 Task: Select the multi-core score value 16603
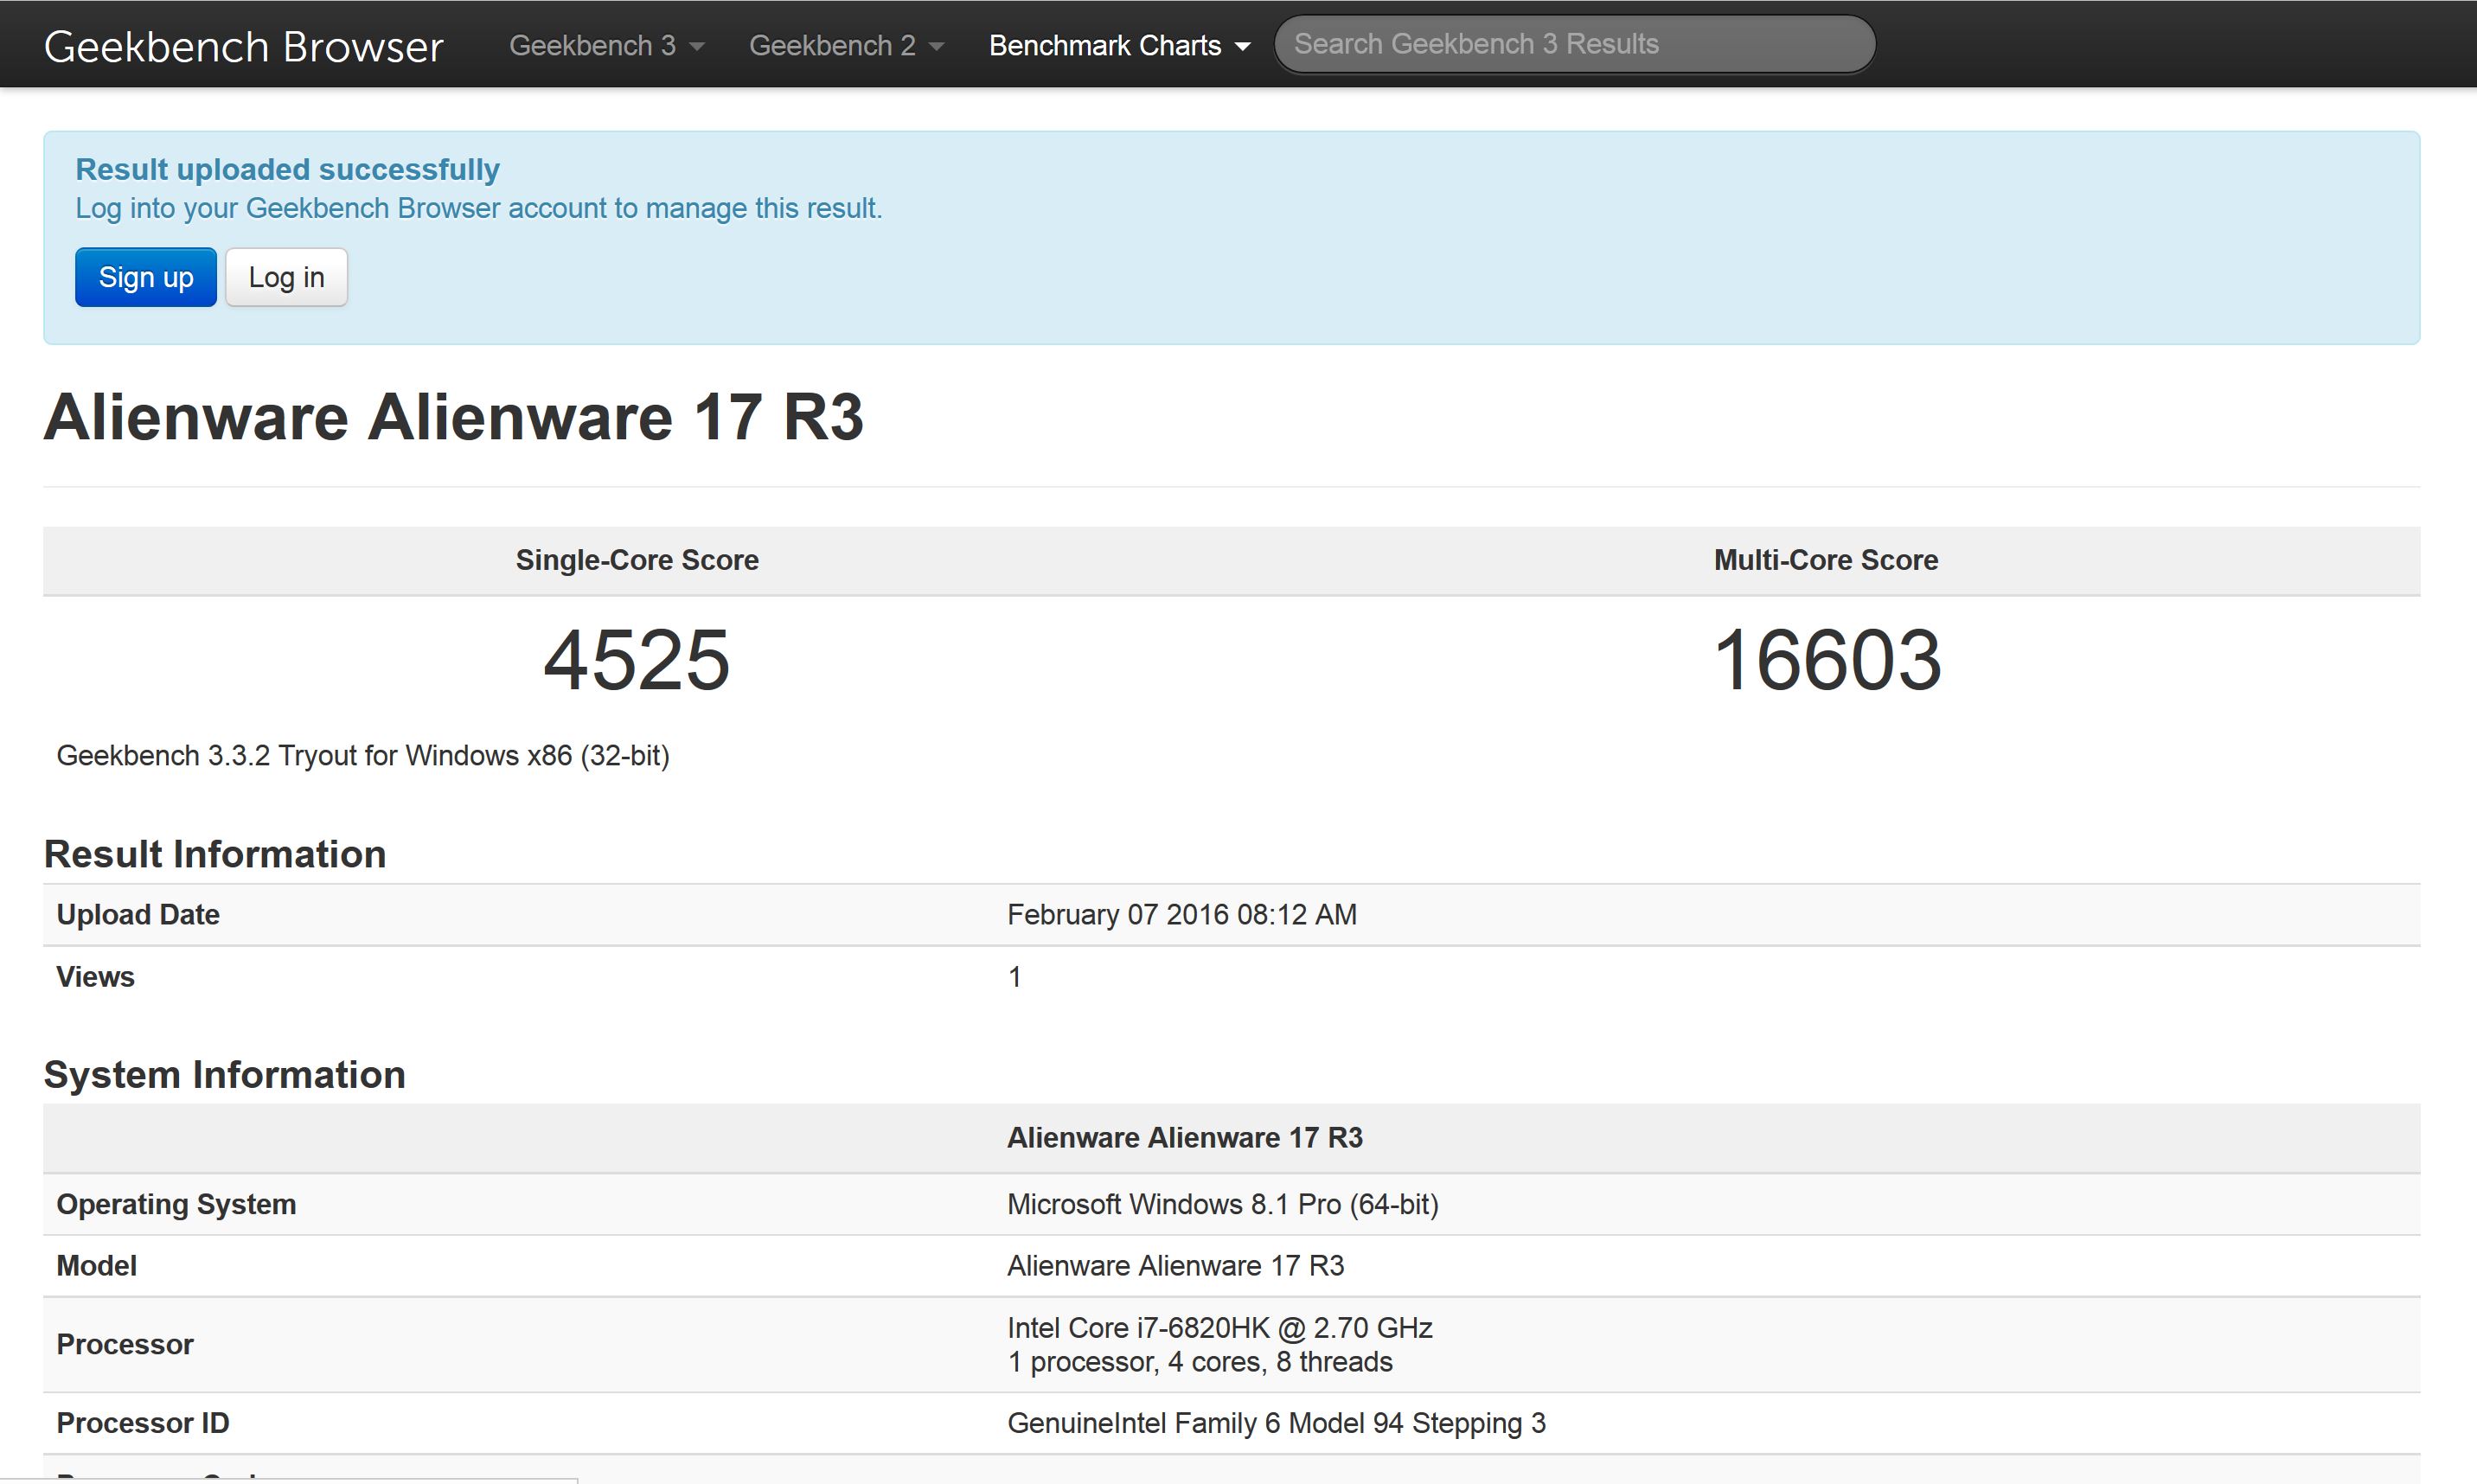click(x=1827, y=660)
